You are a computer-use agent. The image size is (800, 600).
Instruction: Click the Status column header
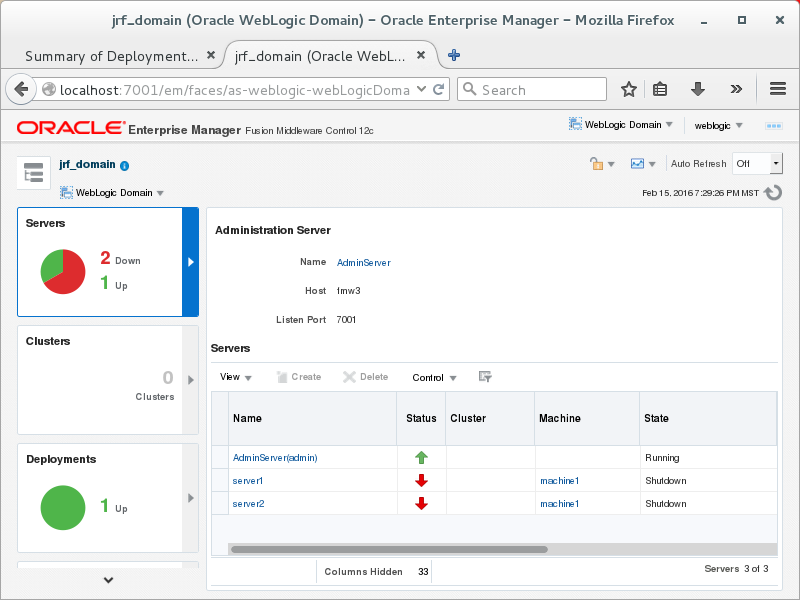point(421,418)
